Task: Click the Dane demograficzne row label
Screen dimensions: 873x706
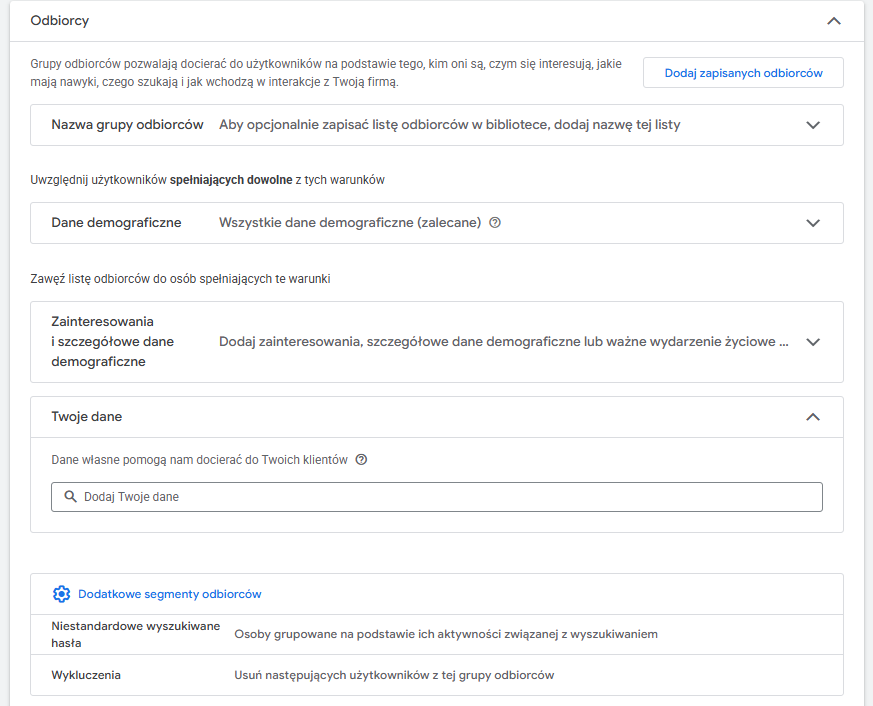Action: pos(116,223)
